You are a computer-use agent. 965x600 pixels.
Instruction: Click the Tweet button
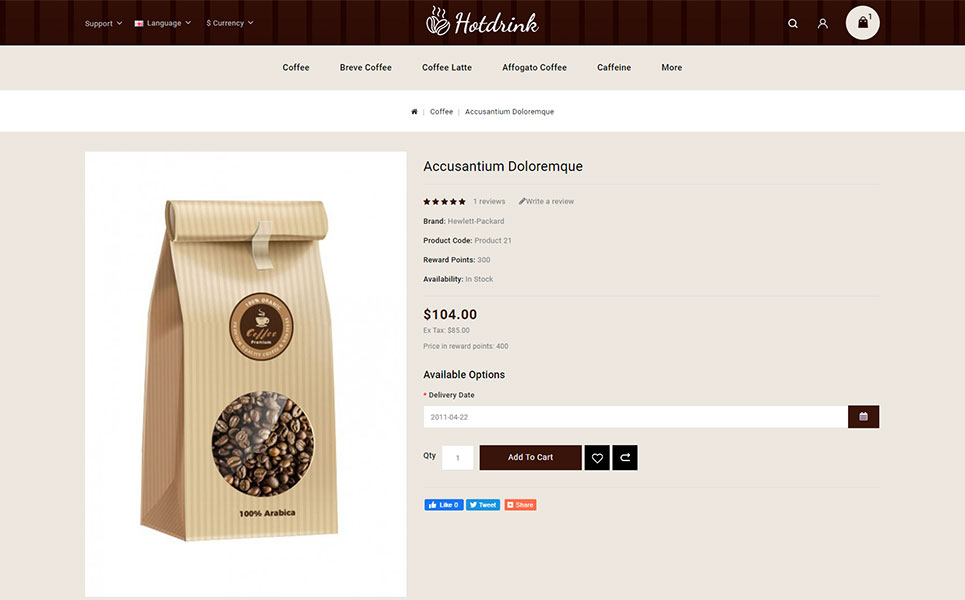click(x=483, y=505)
